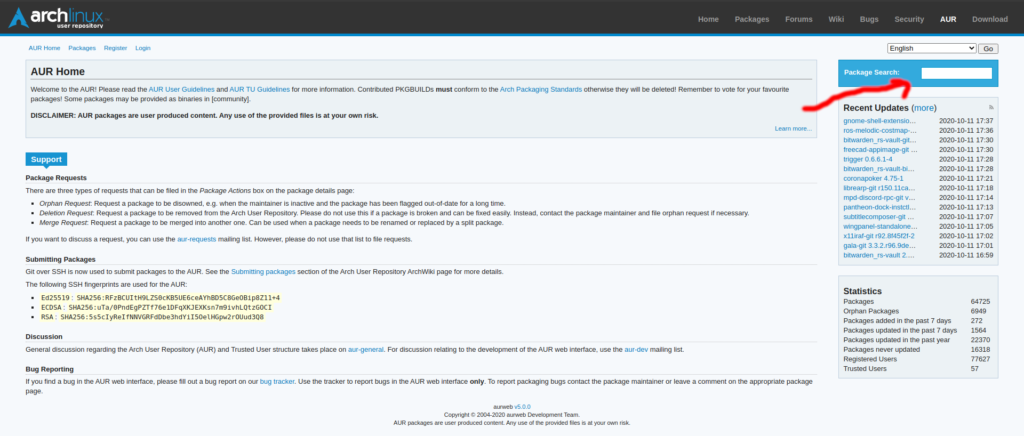Open the librearp-git package link
This screenshot has width=1024, height=436.
880,188
